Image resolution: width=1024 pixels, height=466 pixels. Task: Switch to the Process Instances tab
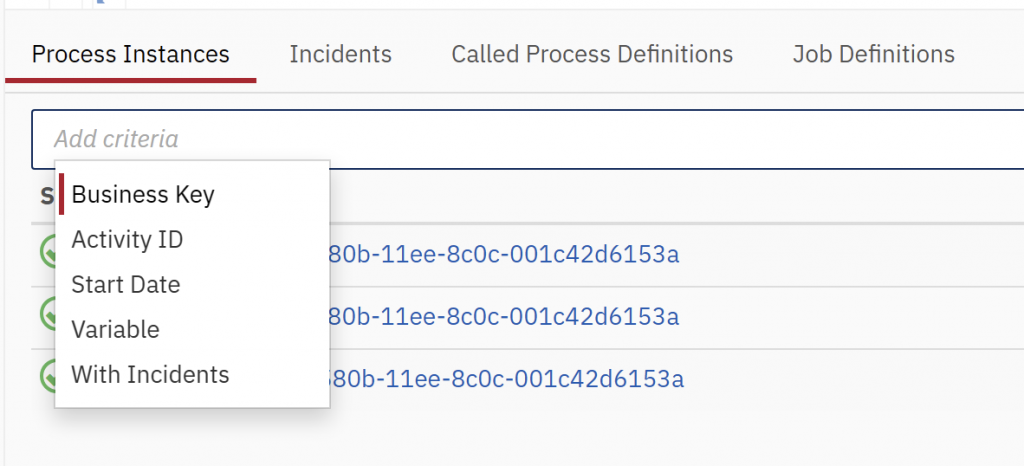click(131, 54)
